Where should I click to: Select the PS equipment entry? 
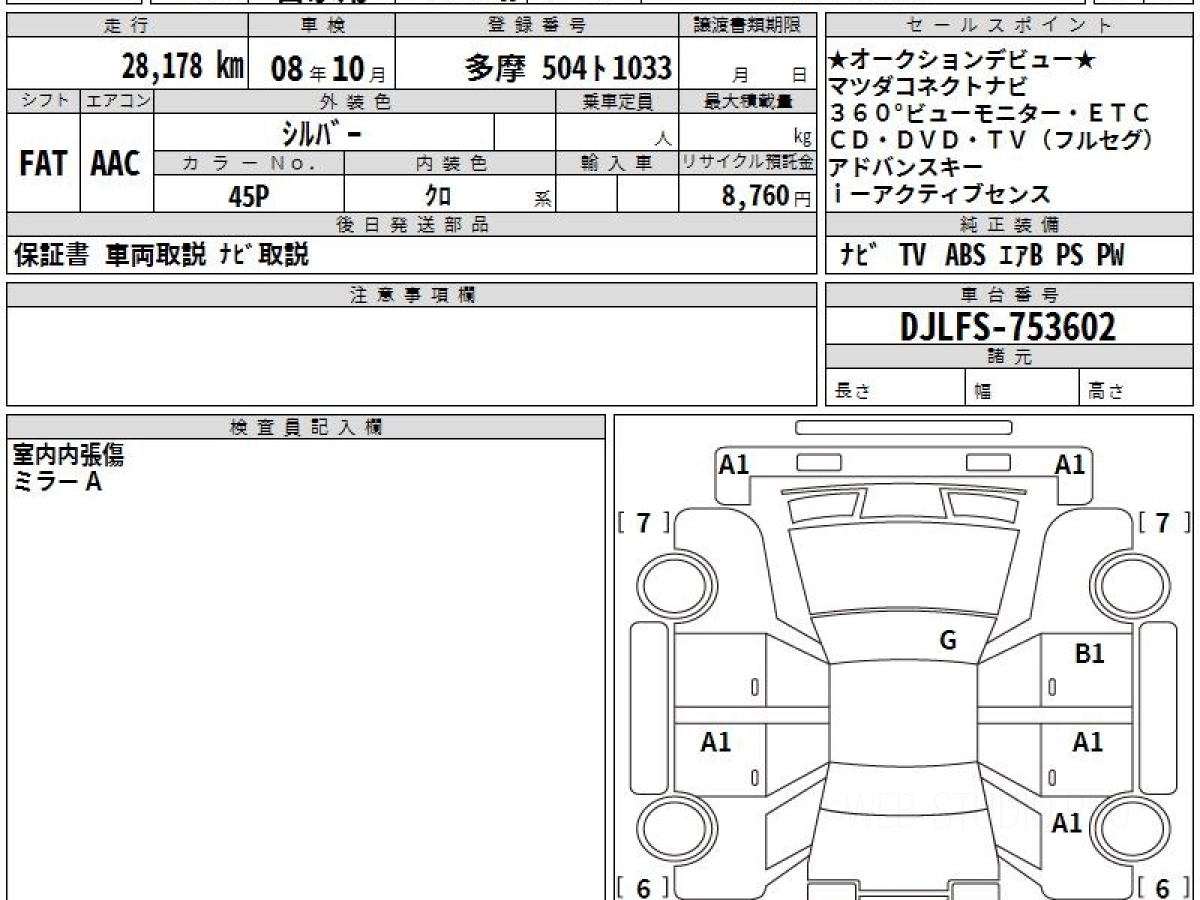(1069, 256)
